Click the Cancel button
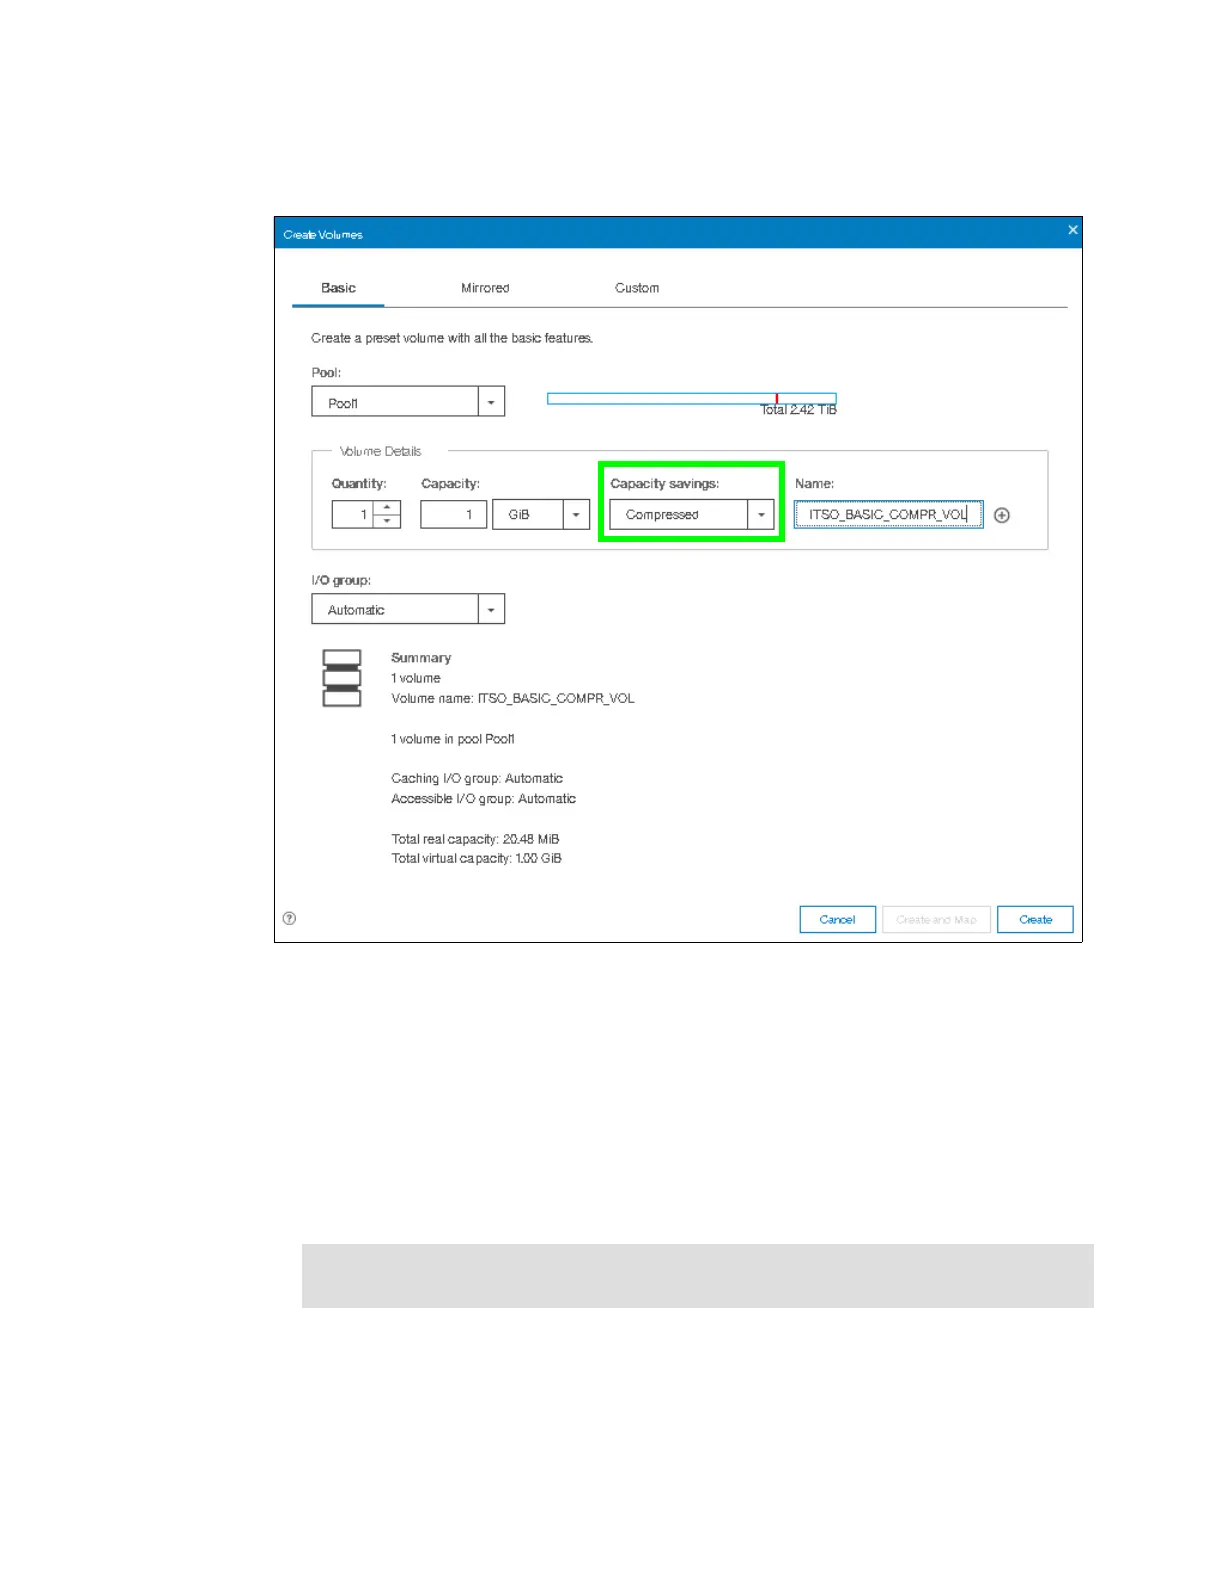1224x1584 pixels. click(x=838, y=919)
